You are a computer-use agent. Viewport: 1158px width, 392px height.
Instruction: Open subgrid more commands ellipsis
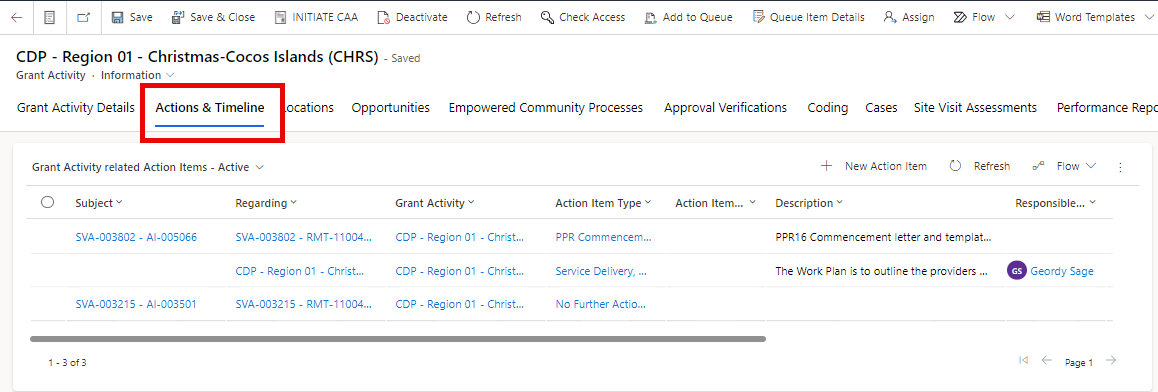1120,168
